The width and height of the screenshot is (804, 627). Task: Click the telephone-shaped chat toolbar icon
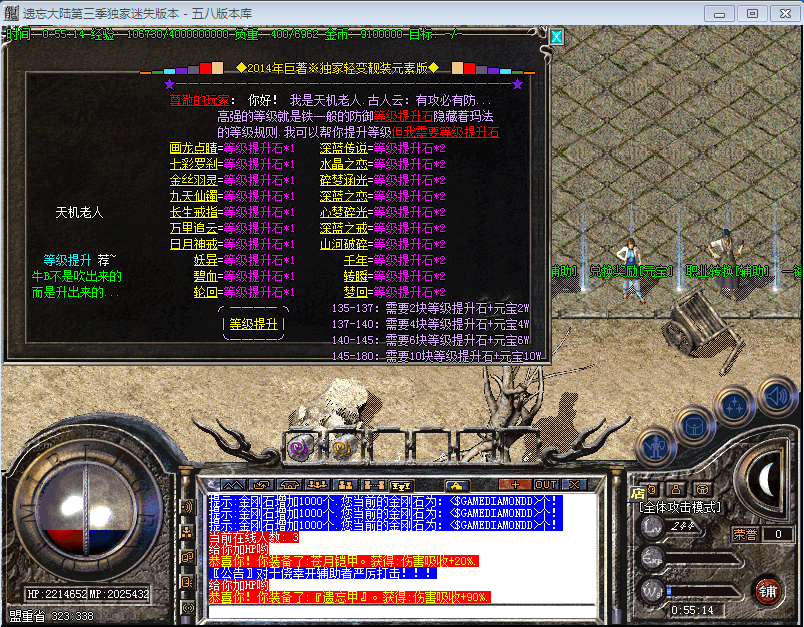290,484
